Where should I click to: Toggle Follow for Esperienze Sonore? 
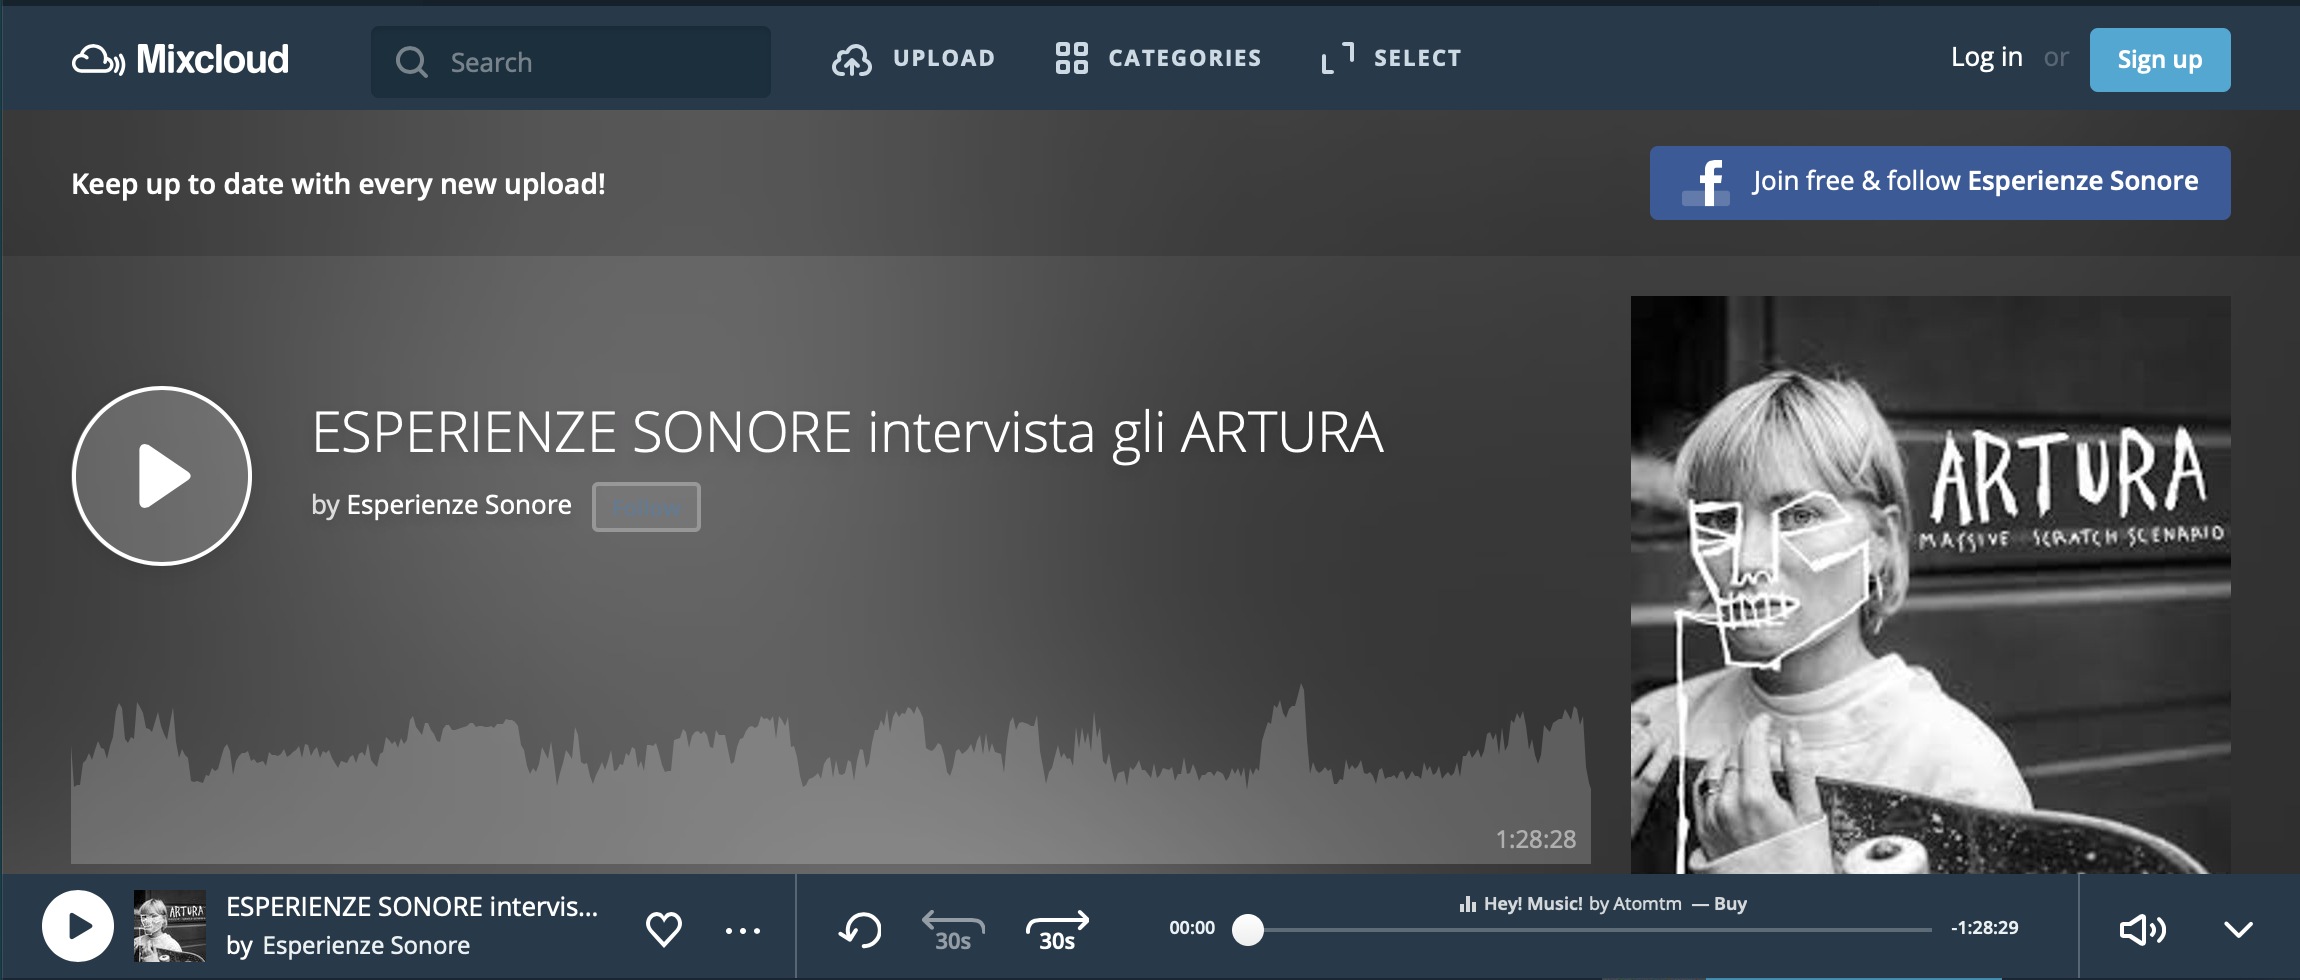click(646, 507)
